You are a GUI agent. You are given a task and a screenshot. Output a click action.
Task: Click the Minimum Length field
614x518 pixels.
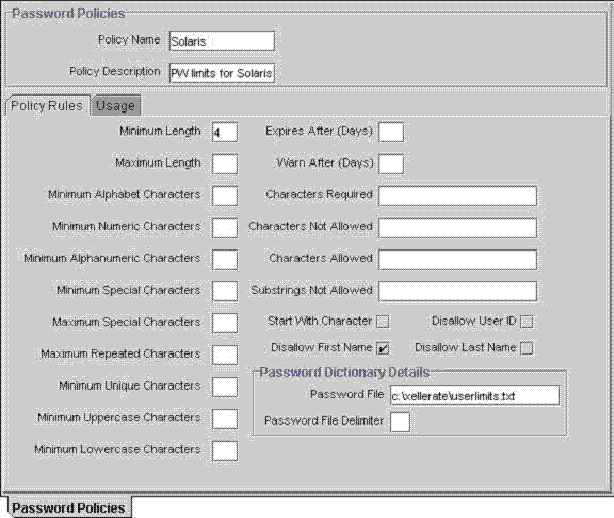coord(225,132)
